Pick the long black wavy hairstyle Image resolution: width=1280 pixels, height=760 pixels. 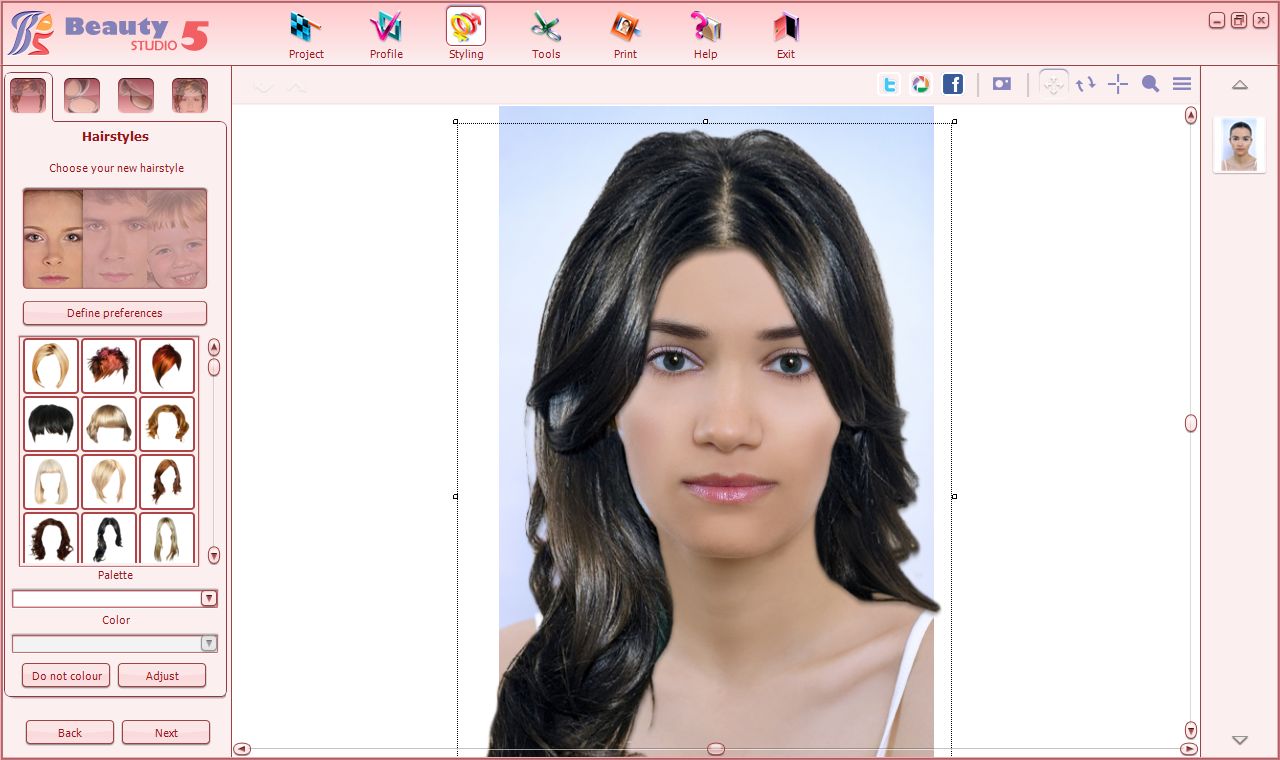(109, 539)
